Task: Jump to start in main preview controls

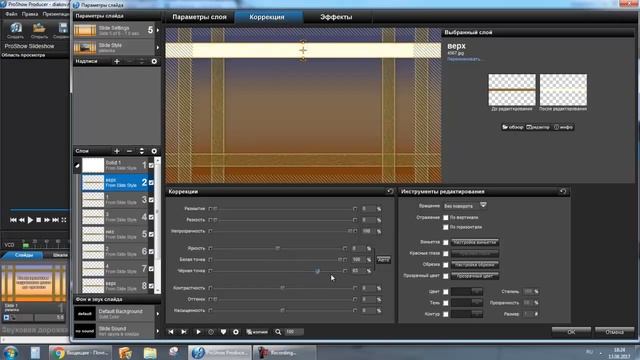Action: pos(13,220)
